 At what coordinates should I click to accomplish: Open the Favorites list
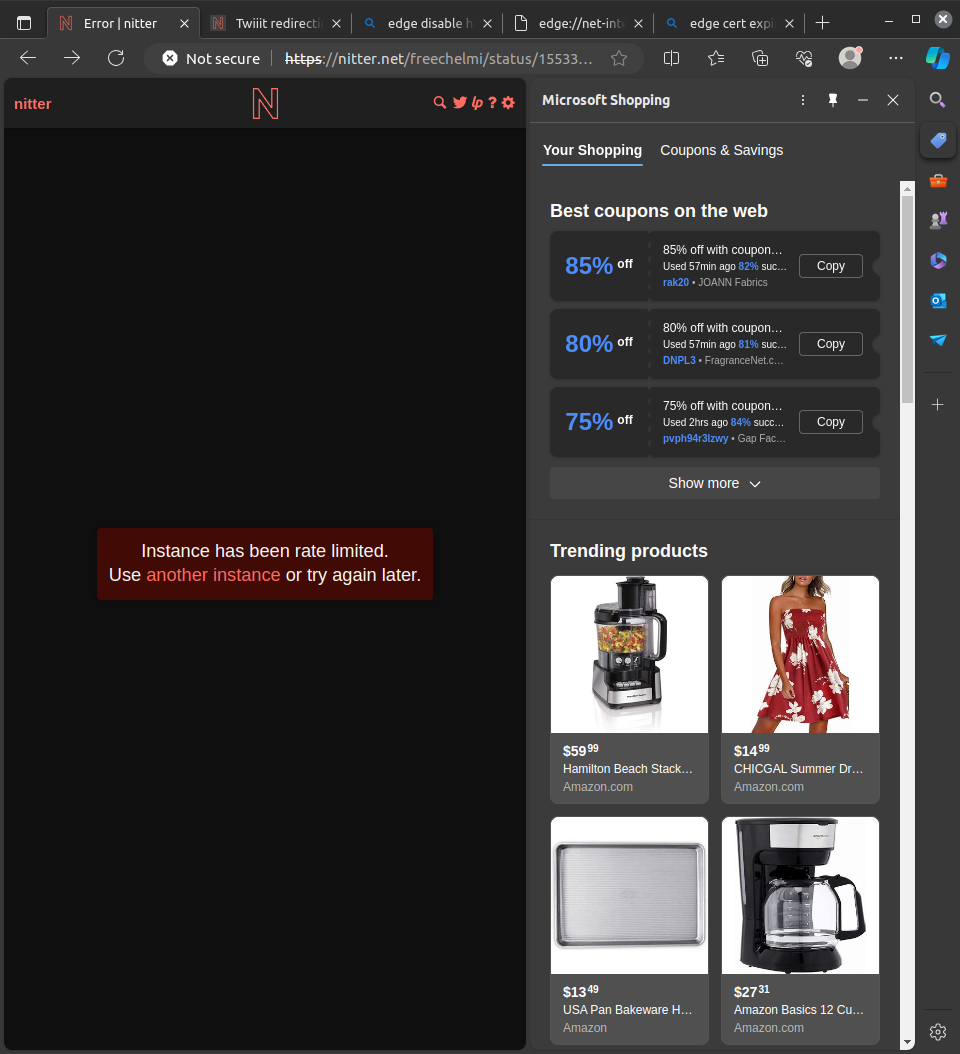[715, 58]
